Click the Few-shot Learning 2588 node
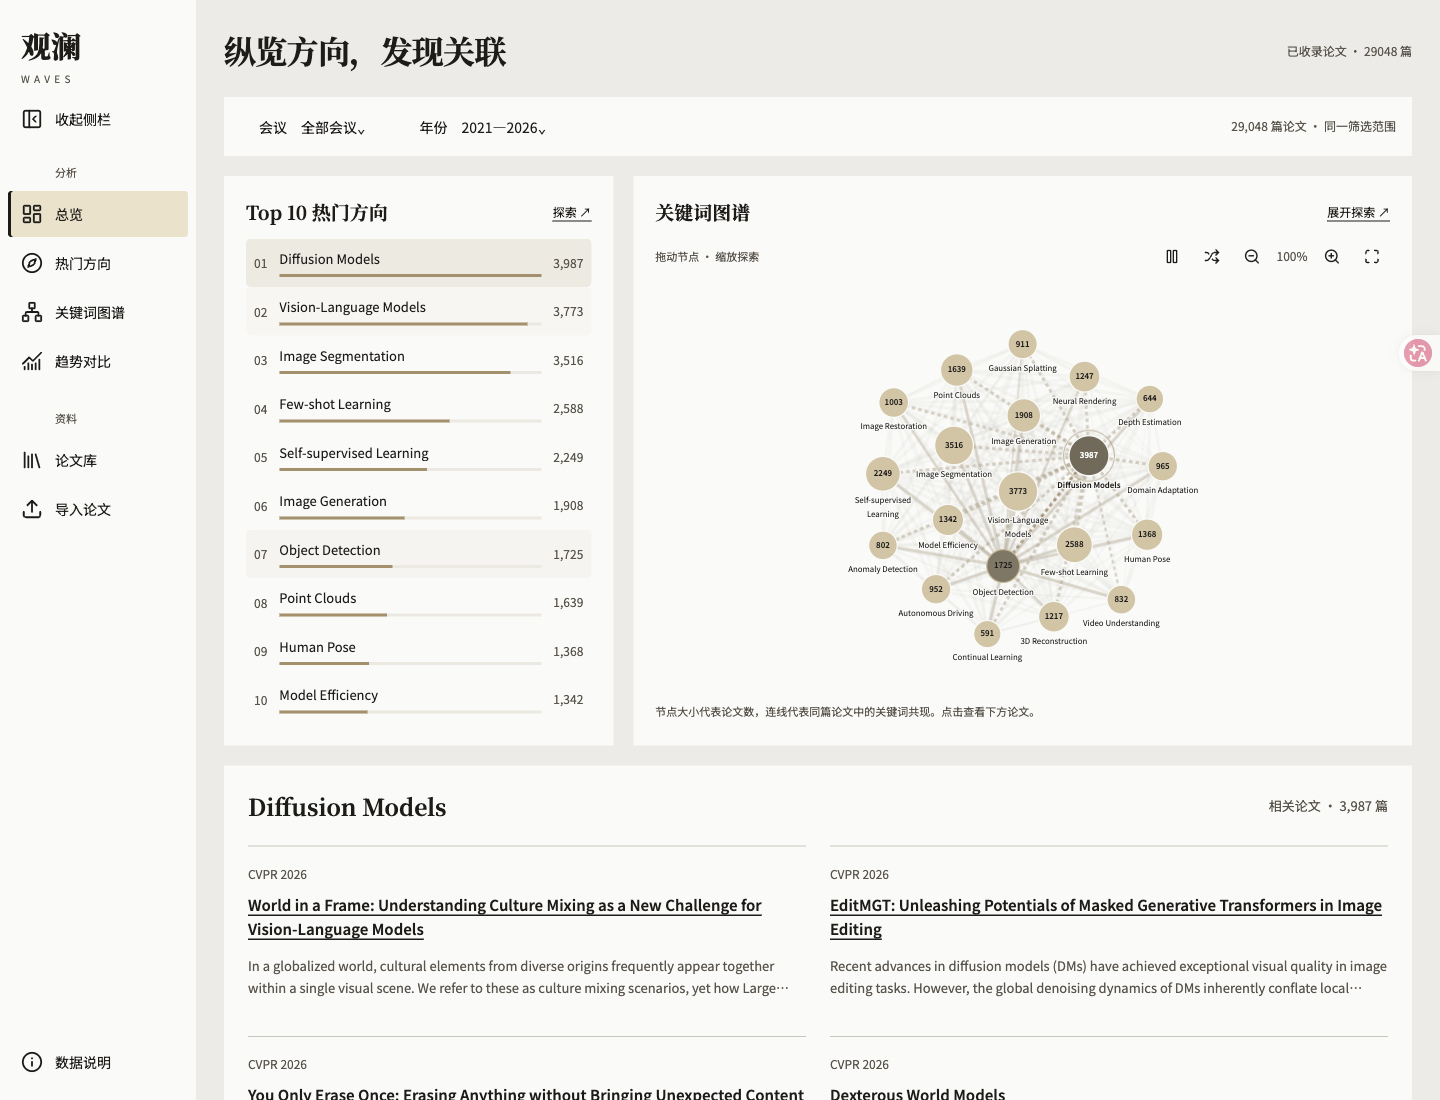This screenshot has height=1100, width=1440. tap(1074, 544)
